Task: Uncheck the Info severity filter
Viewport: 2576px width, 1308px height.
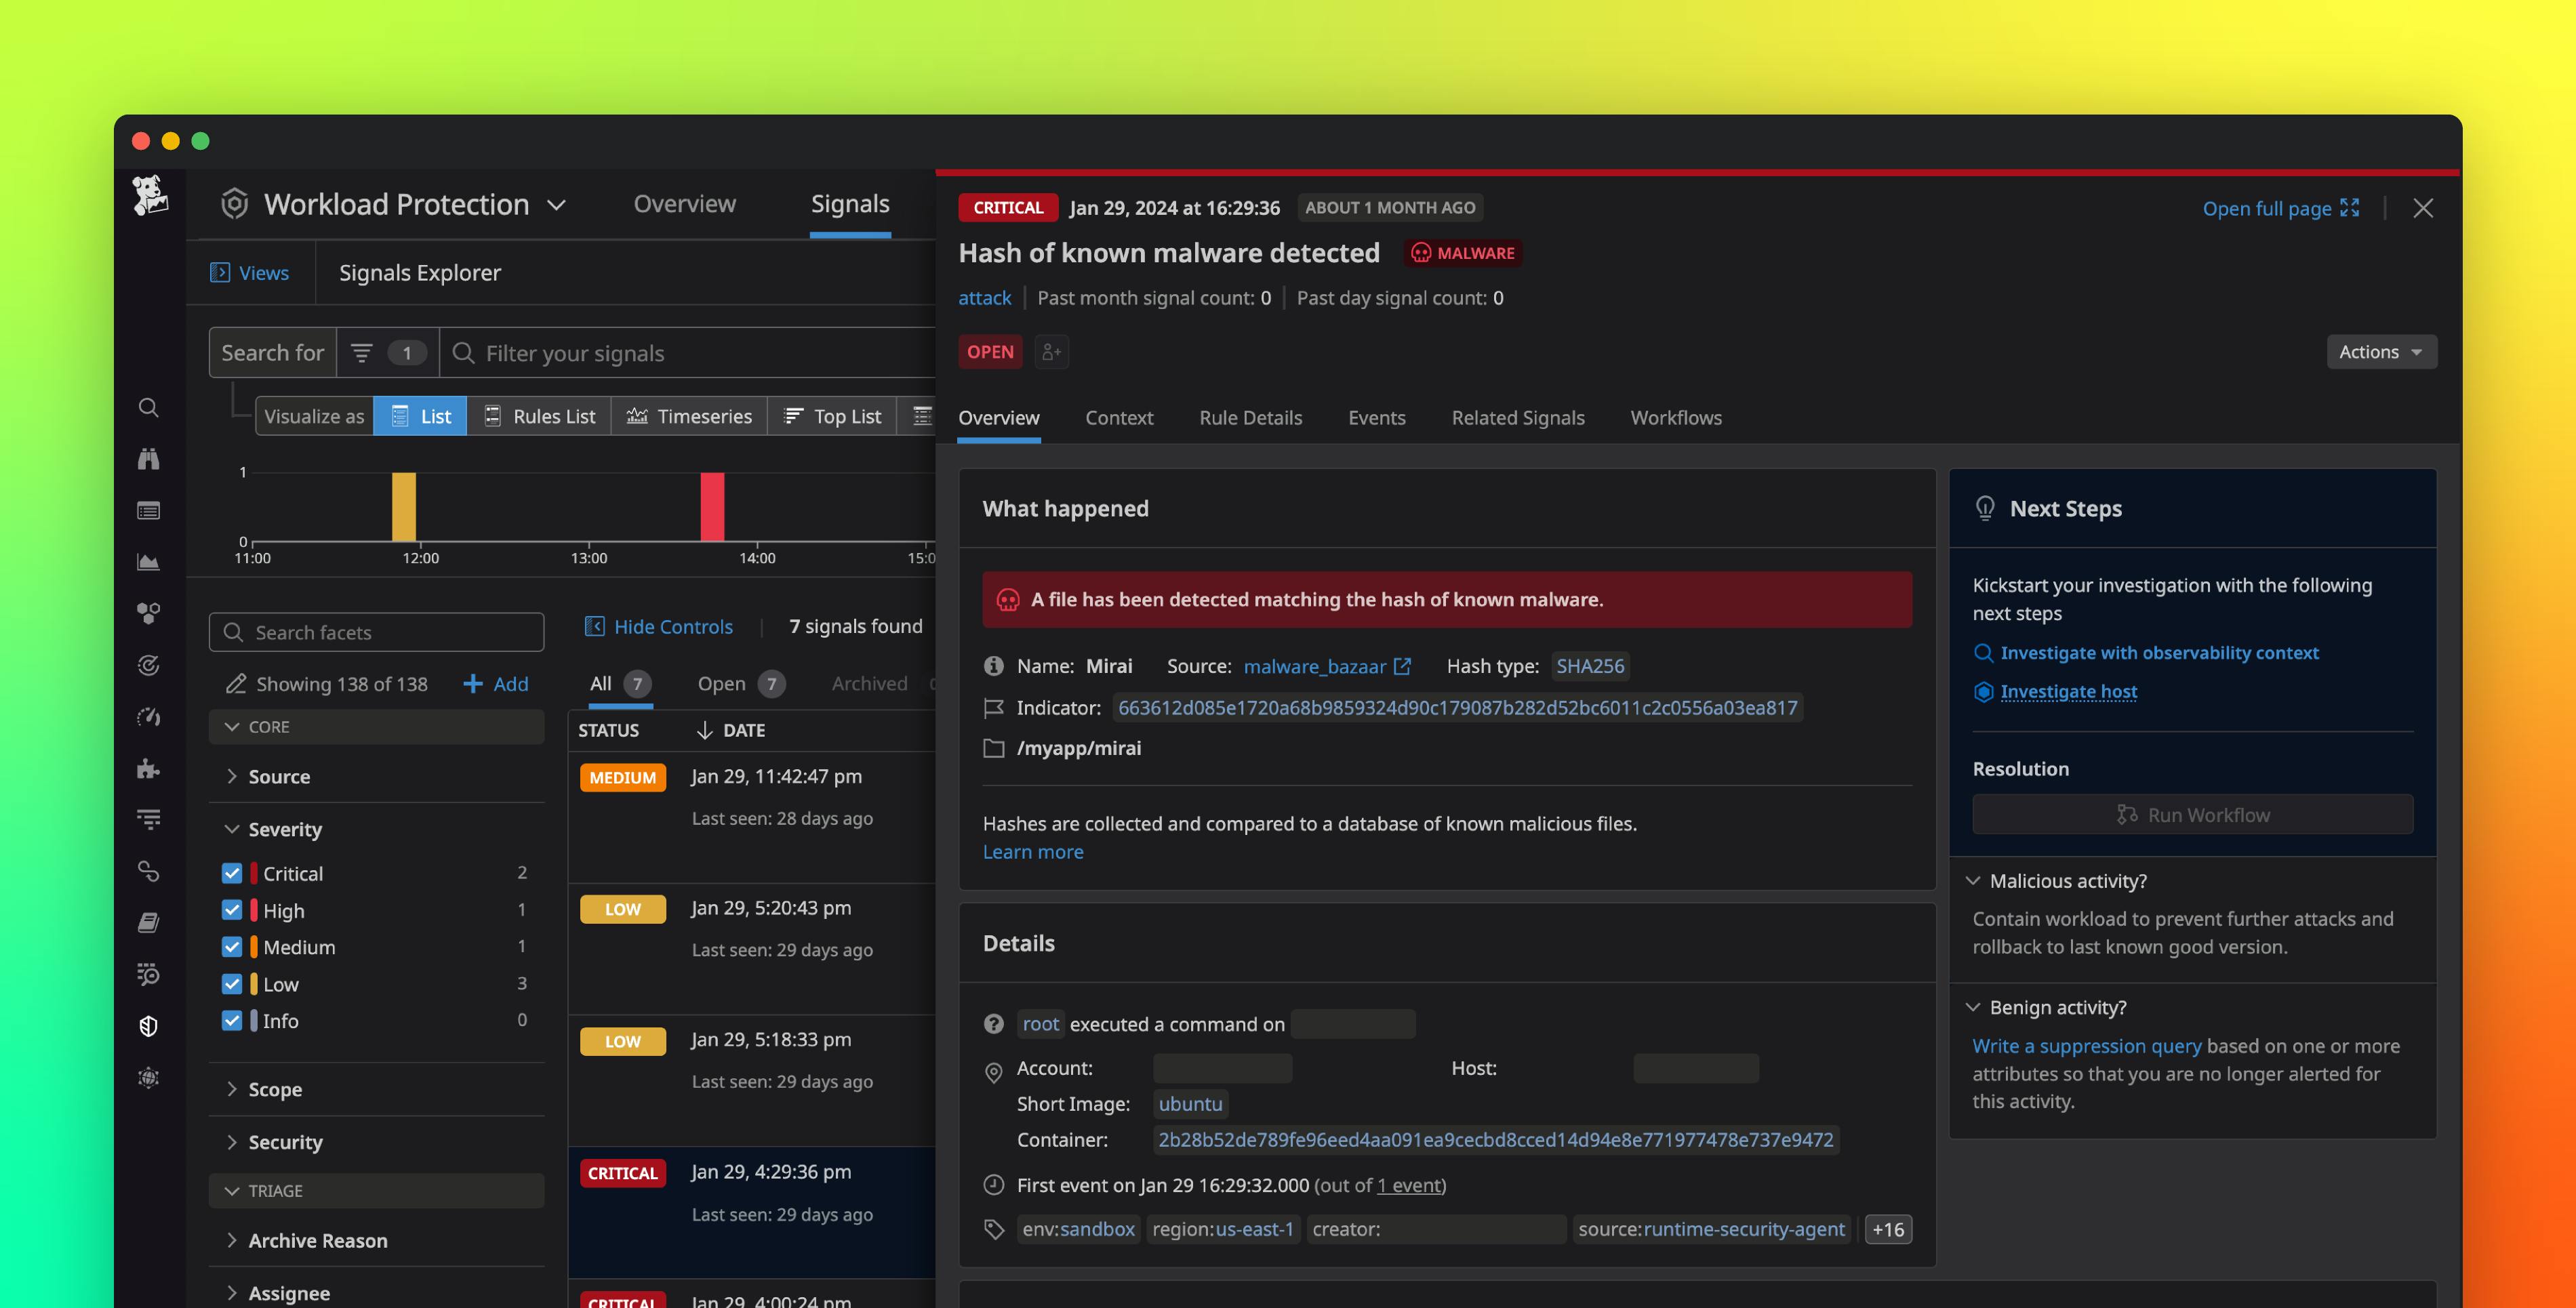Action: pyautogui.click(x=232, y=1020)
